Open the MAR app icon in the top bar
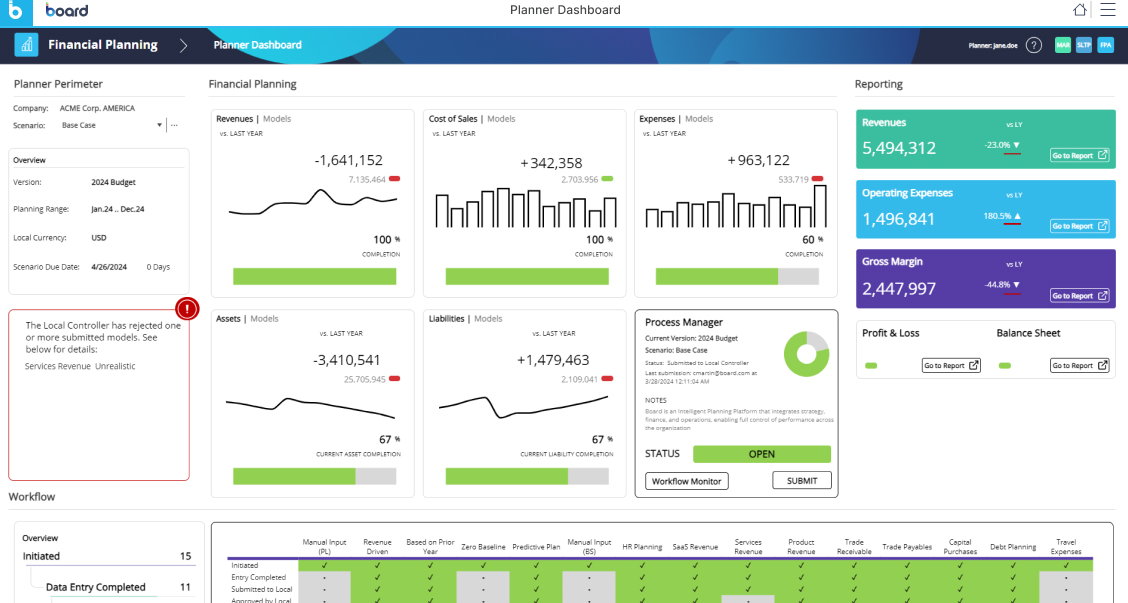The image size is (1128, 603). click(1063, 45)
